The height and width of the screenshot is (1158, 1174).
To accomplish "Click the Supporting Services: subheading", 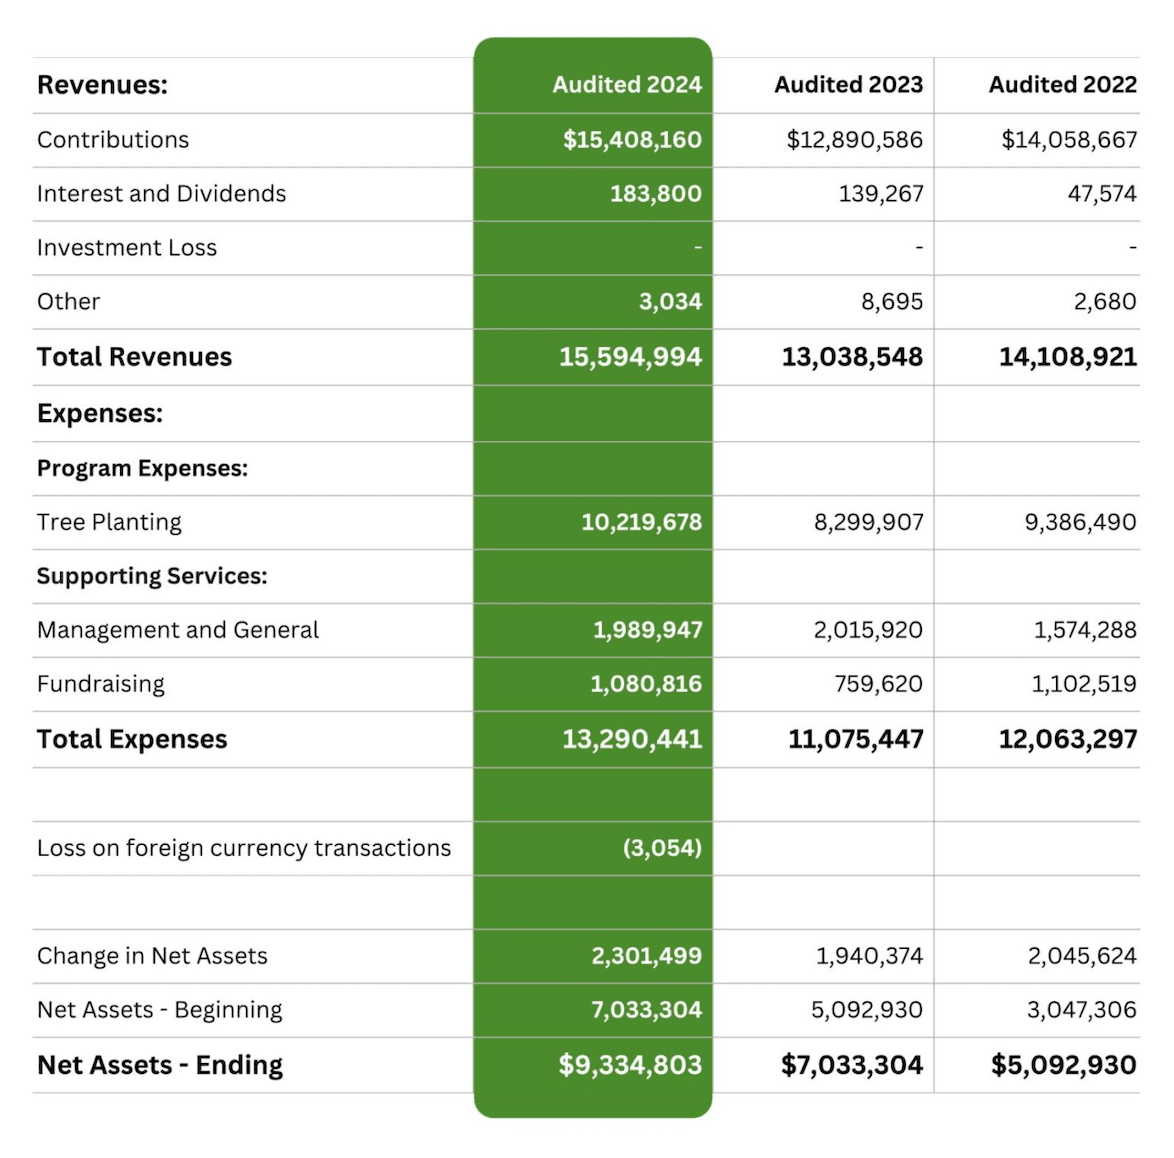I will click(152, 576).
